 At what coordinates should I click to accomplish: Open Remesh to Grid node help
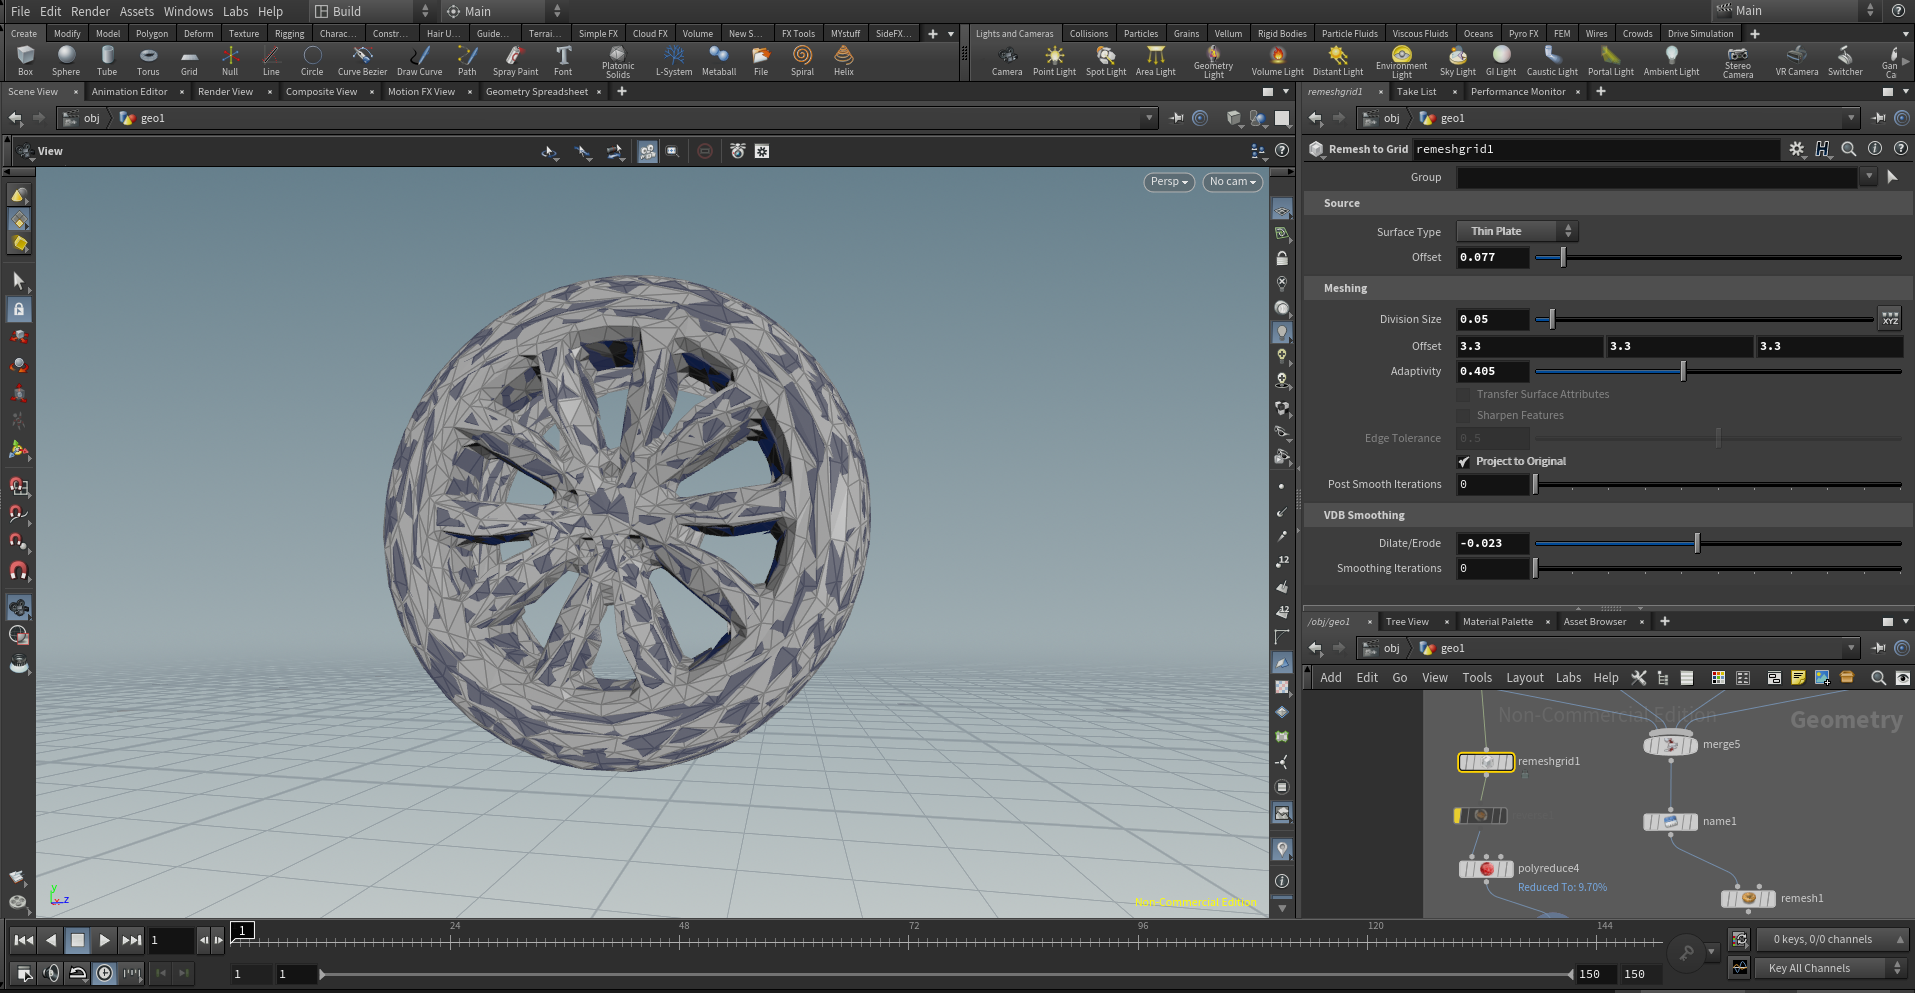[1901, 149]
